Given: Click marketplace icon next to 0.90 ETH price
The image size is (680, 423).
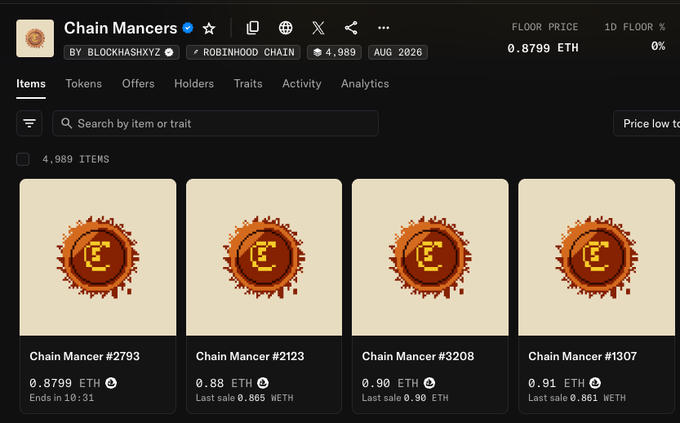Looking at the screenshot, I should [x=429, y=383].
